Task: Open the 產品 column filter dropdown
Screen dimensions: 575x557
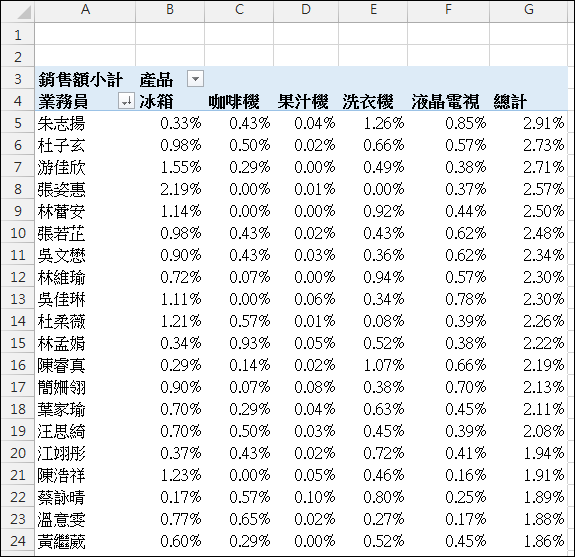Action: pyautogui.click(x=195, y=79)
